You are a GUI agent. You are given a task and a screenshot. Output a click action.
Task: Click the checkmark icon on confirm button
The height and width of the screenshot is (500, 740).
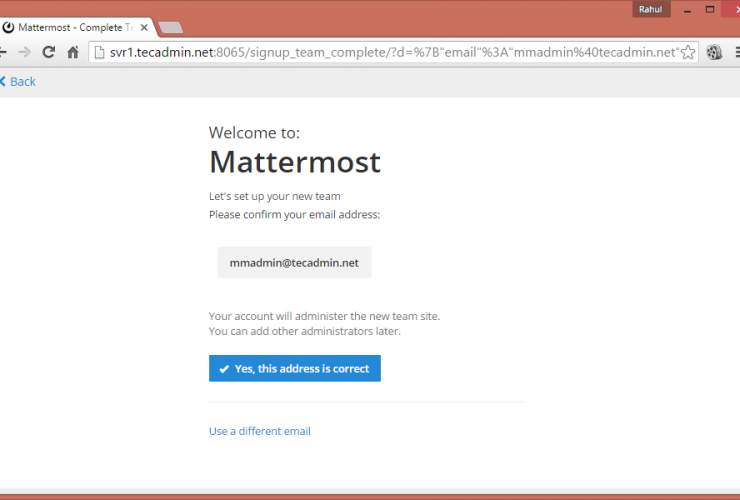point(224,369)
